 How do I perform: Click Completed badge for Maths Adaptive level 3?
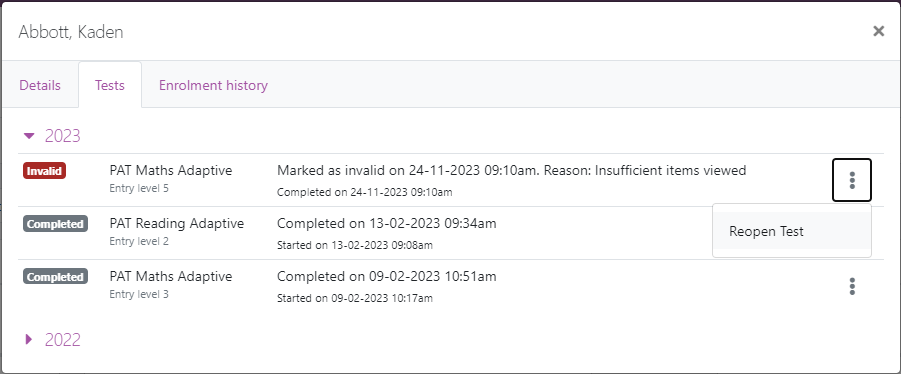click(55, 277)
